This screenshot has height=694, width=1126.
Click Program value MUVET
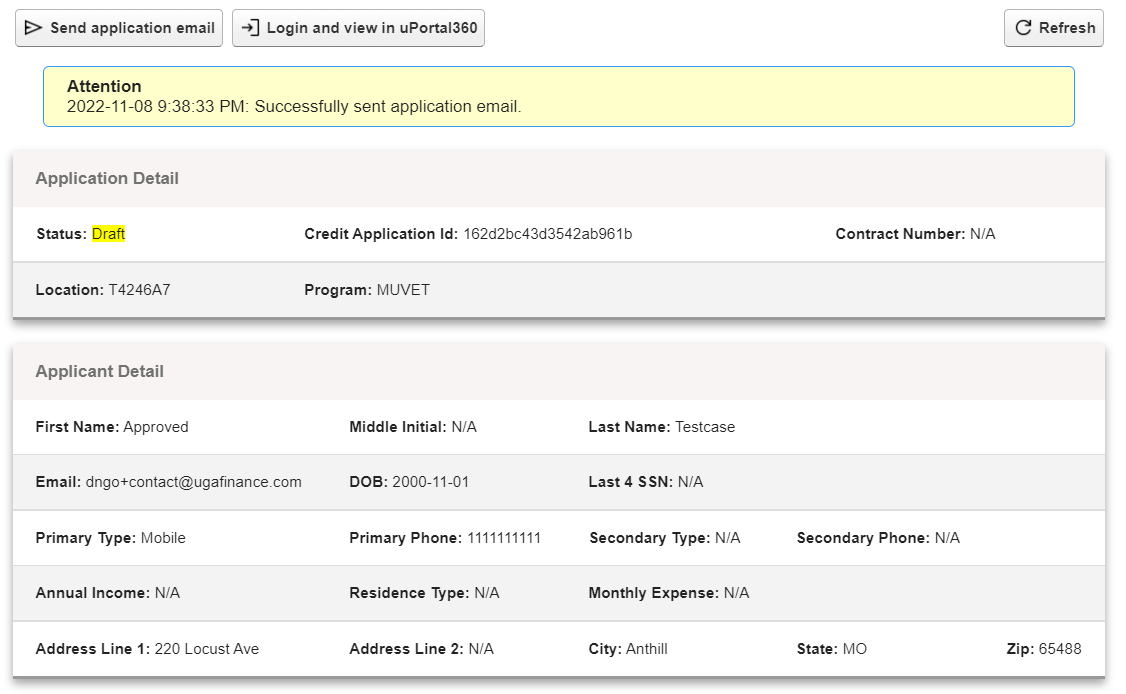click(x=403, y=290)
